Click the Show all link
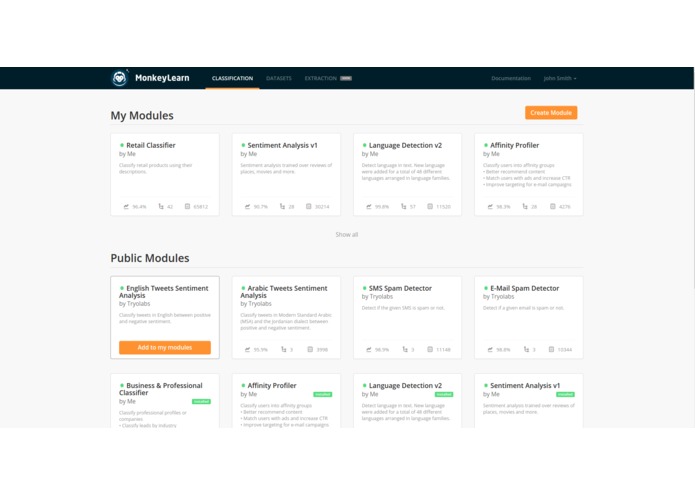Viewport: 695px width, 494px height. (347, 234)
